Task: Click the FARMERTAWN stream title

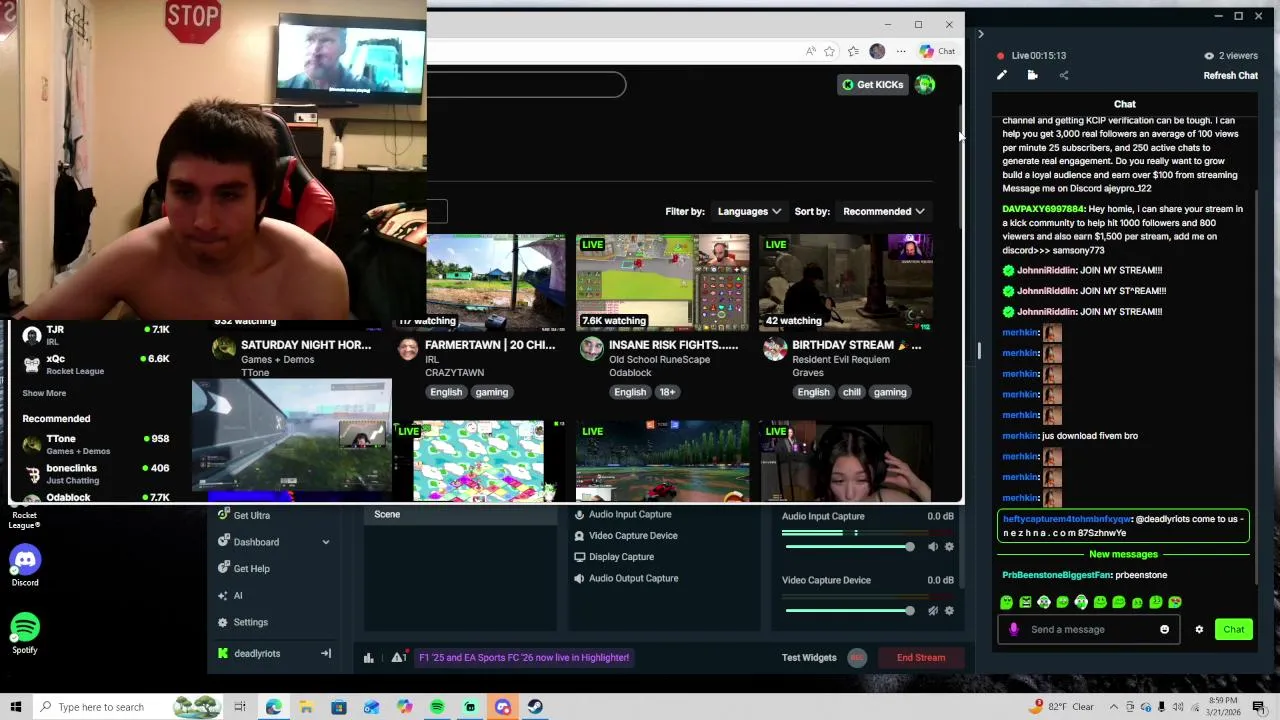Action: point(489,345)
